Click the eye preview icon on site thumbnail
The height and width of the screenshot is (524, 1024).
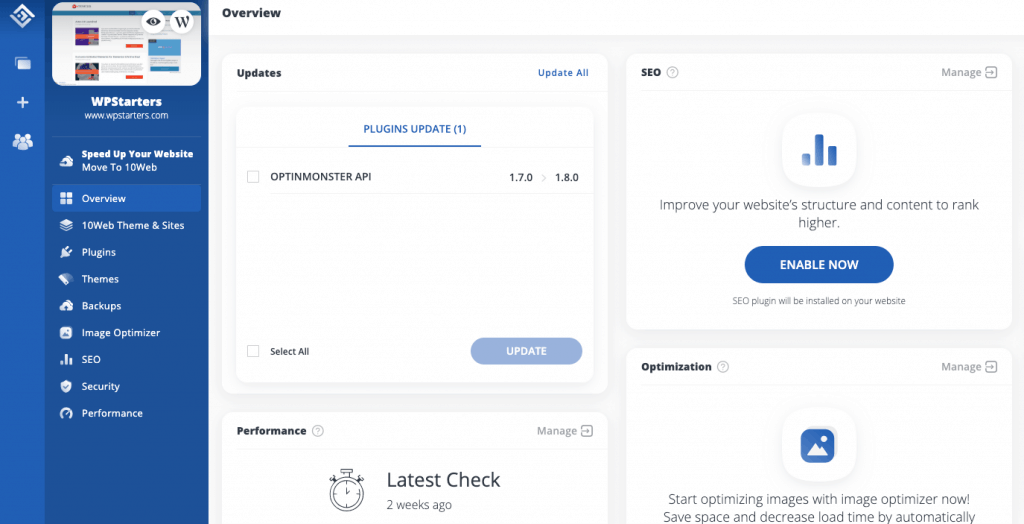click(153, 22)
